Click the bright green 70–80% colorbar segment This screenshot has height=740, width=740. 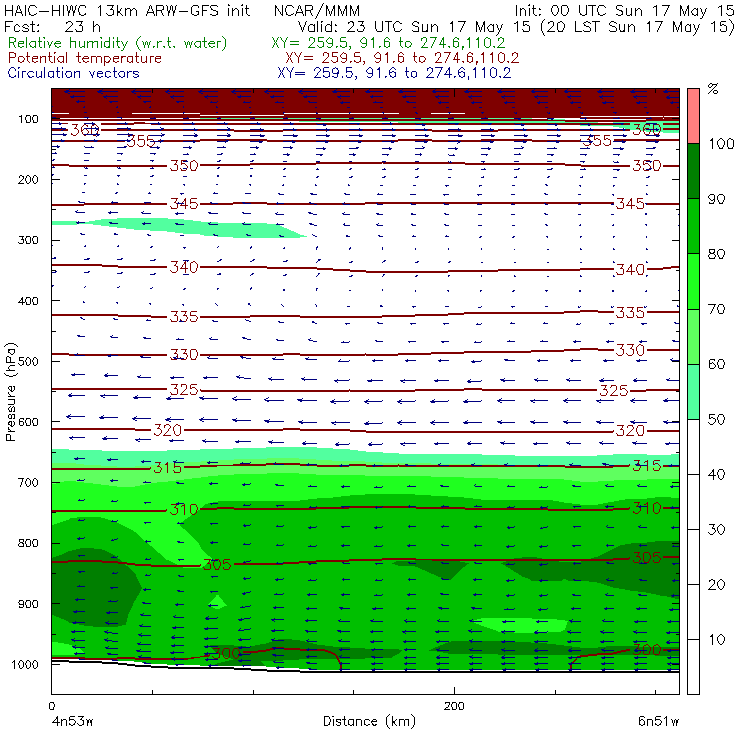tap(693, 281)
